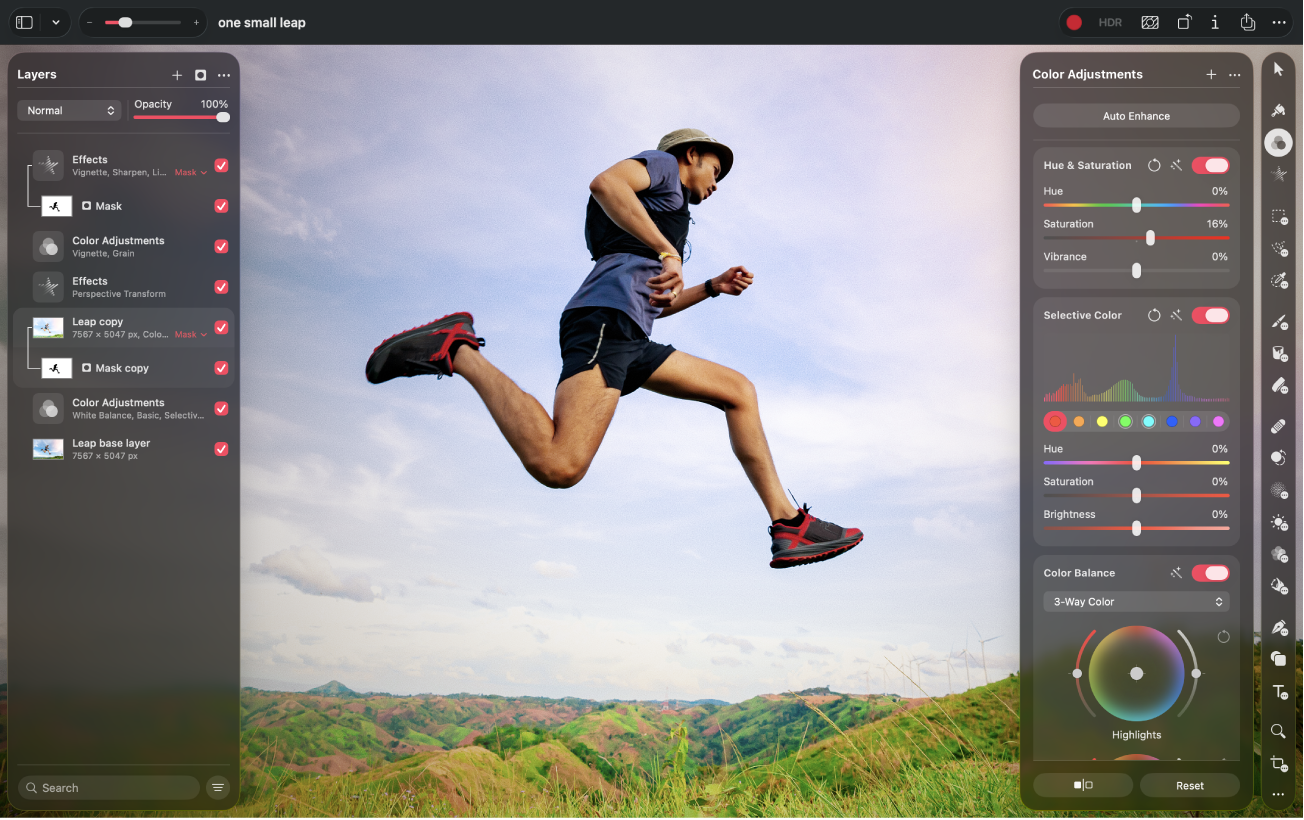Reset Hue & Saturation adjustment
The image size is (1304, 820).
[1154, 165]
